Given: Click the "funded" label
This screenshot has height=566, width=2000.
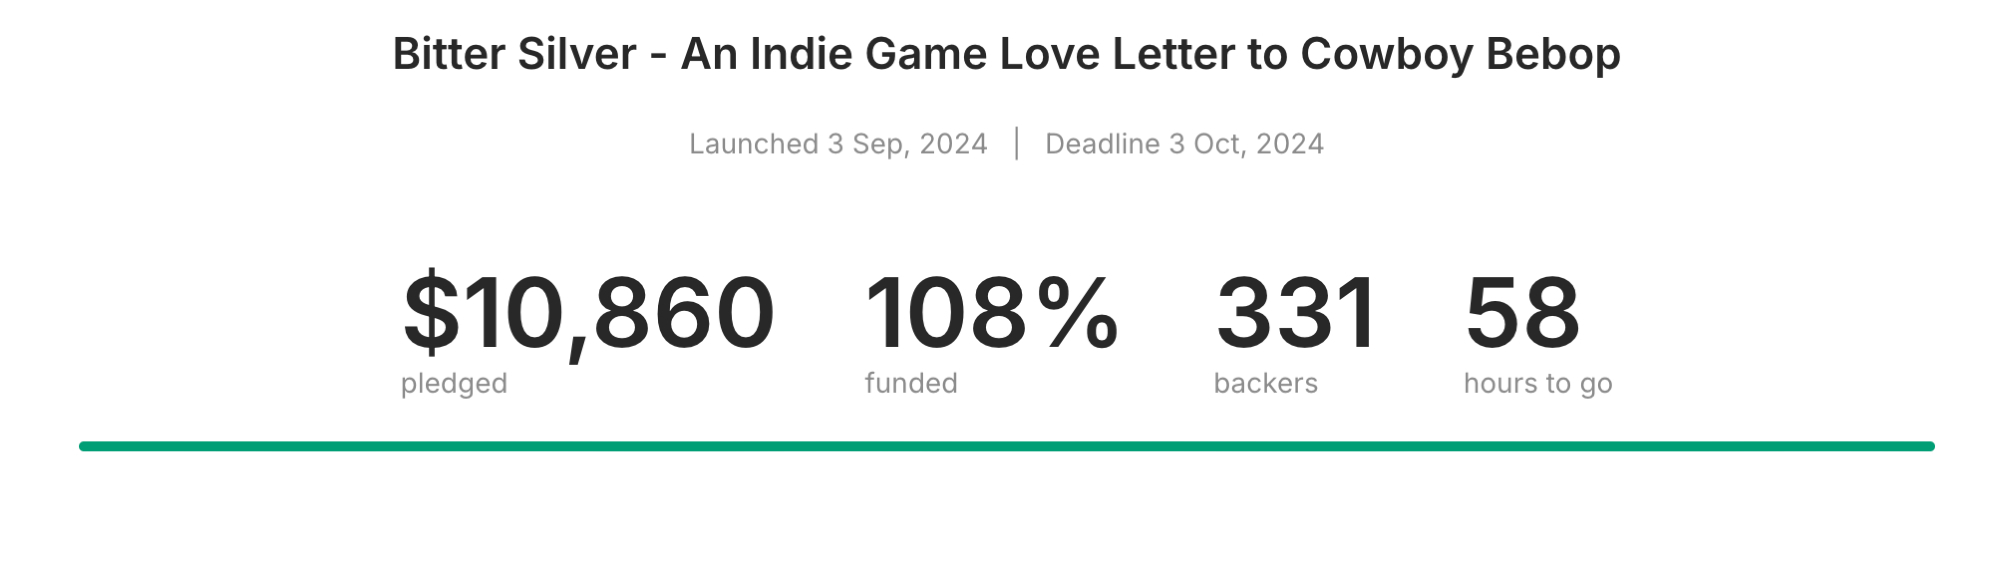Looking at the screenshot, I should 911,383.
